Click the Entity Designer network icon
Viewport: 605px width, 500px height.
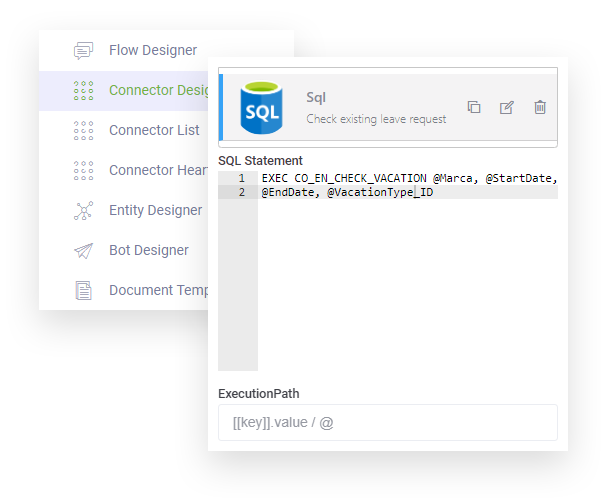click(83, 210)
